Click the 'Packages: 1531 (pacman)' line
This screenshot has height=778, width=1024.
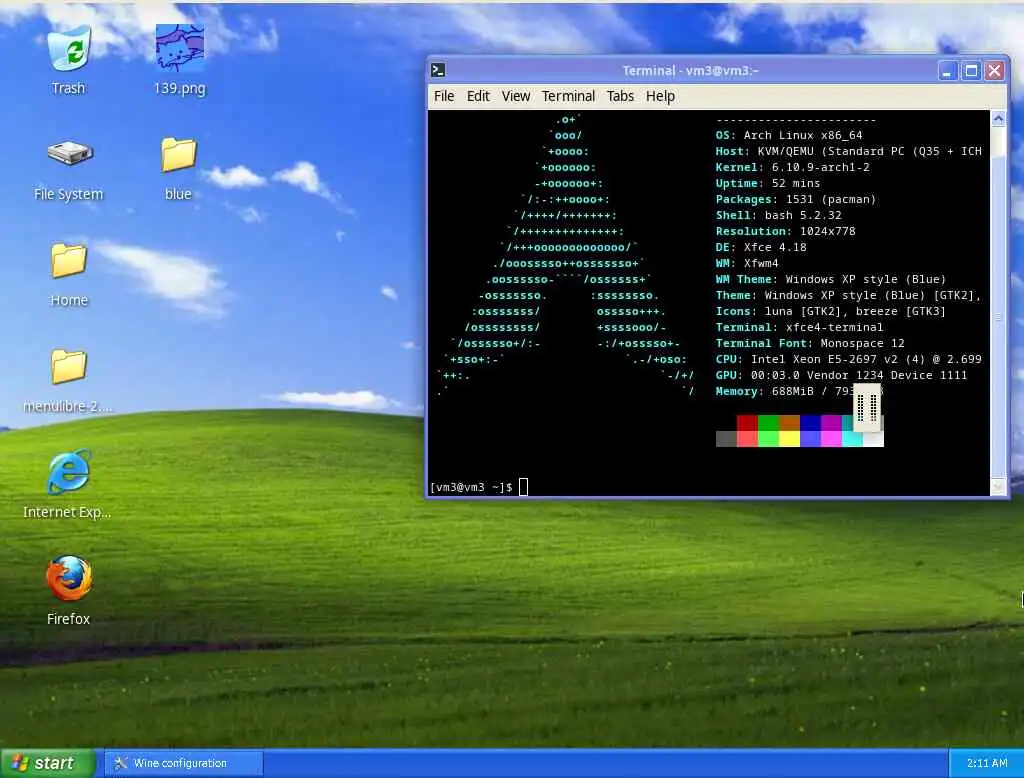point(795,199)
